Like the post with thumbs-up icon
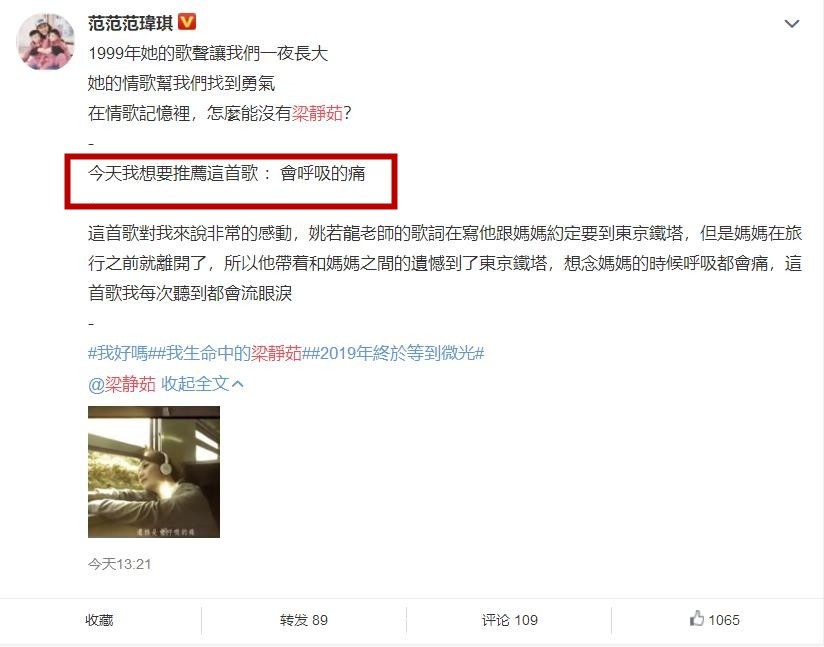 point(696,619)
